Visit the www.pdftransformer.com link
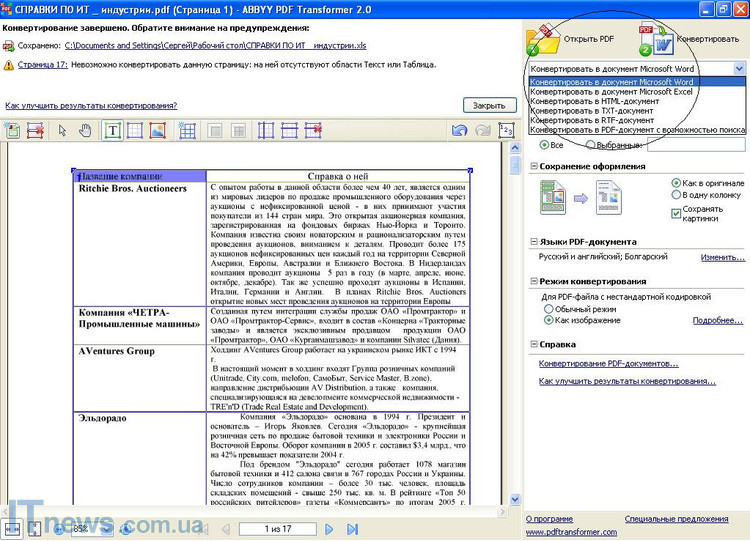Screen dimensions: 750x541 [571, 532]
